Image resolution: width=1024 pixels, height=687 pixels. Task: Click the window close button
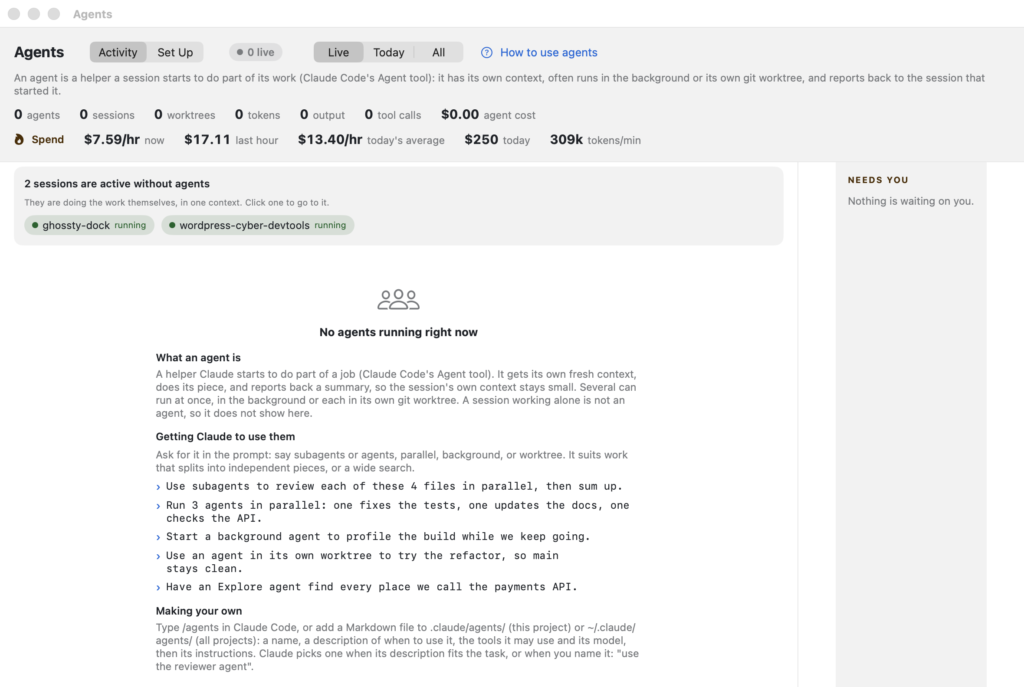point(14,14)
